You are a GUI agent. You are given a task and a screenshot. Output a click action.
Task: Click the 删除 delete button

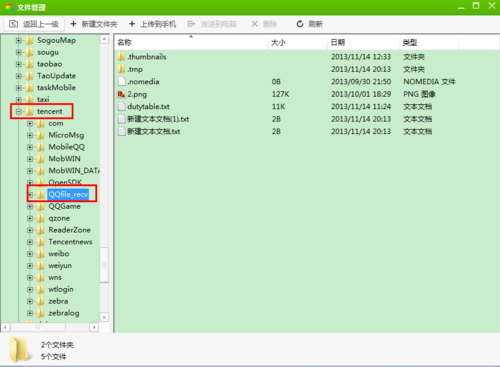(264, 24)
